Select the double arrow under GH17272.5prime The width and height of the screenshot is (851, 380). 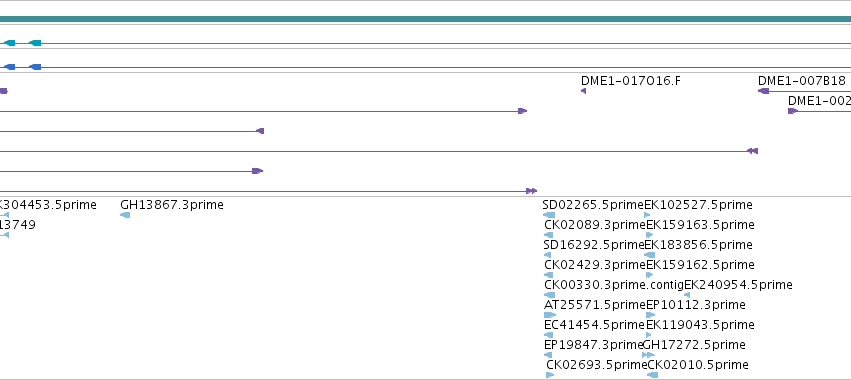(x=648, y=355)
